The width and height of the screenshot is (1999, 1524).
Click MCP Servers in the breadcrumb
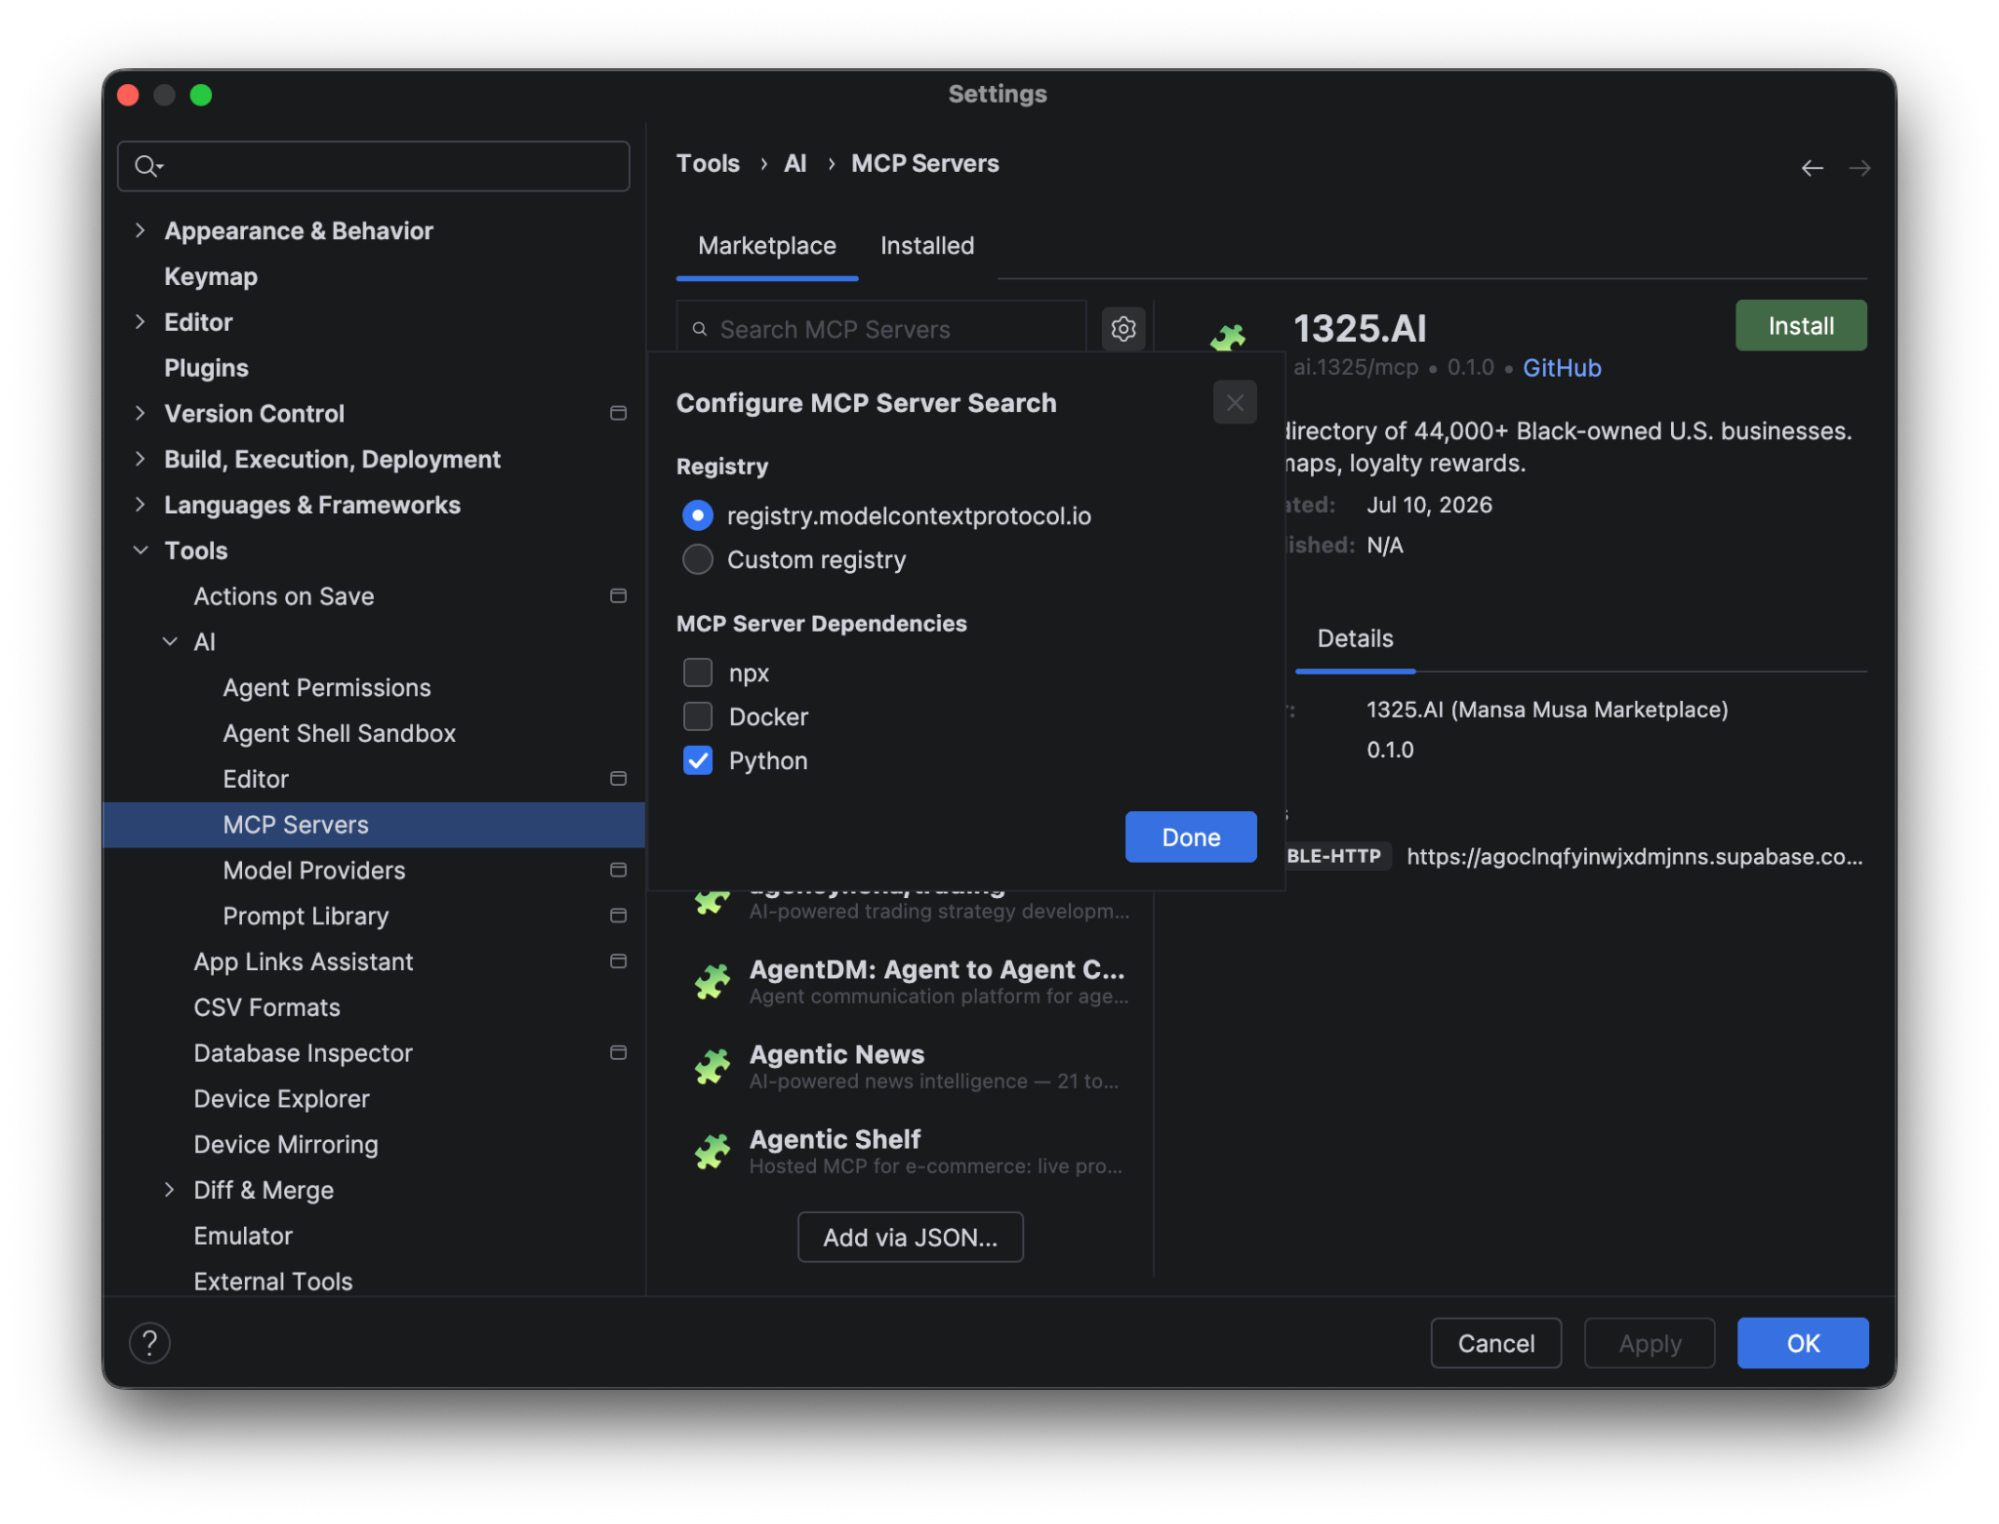pyautogui.click(x=925, y=164)
